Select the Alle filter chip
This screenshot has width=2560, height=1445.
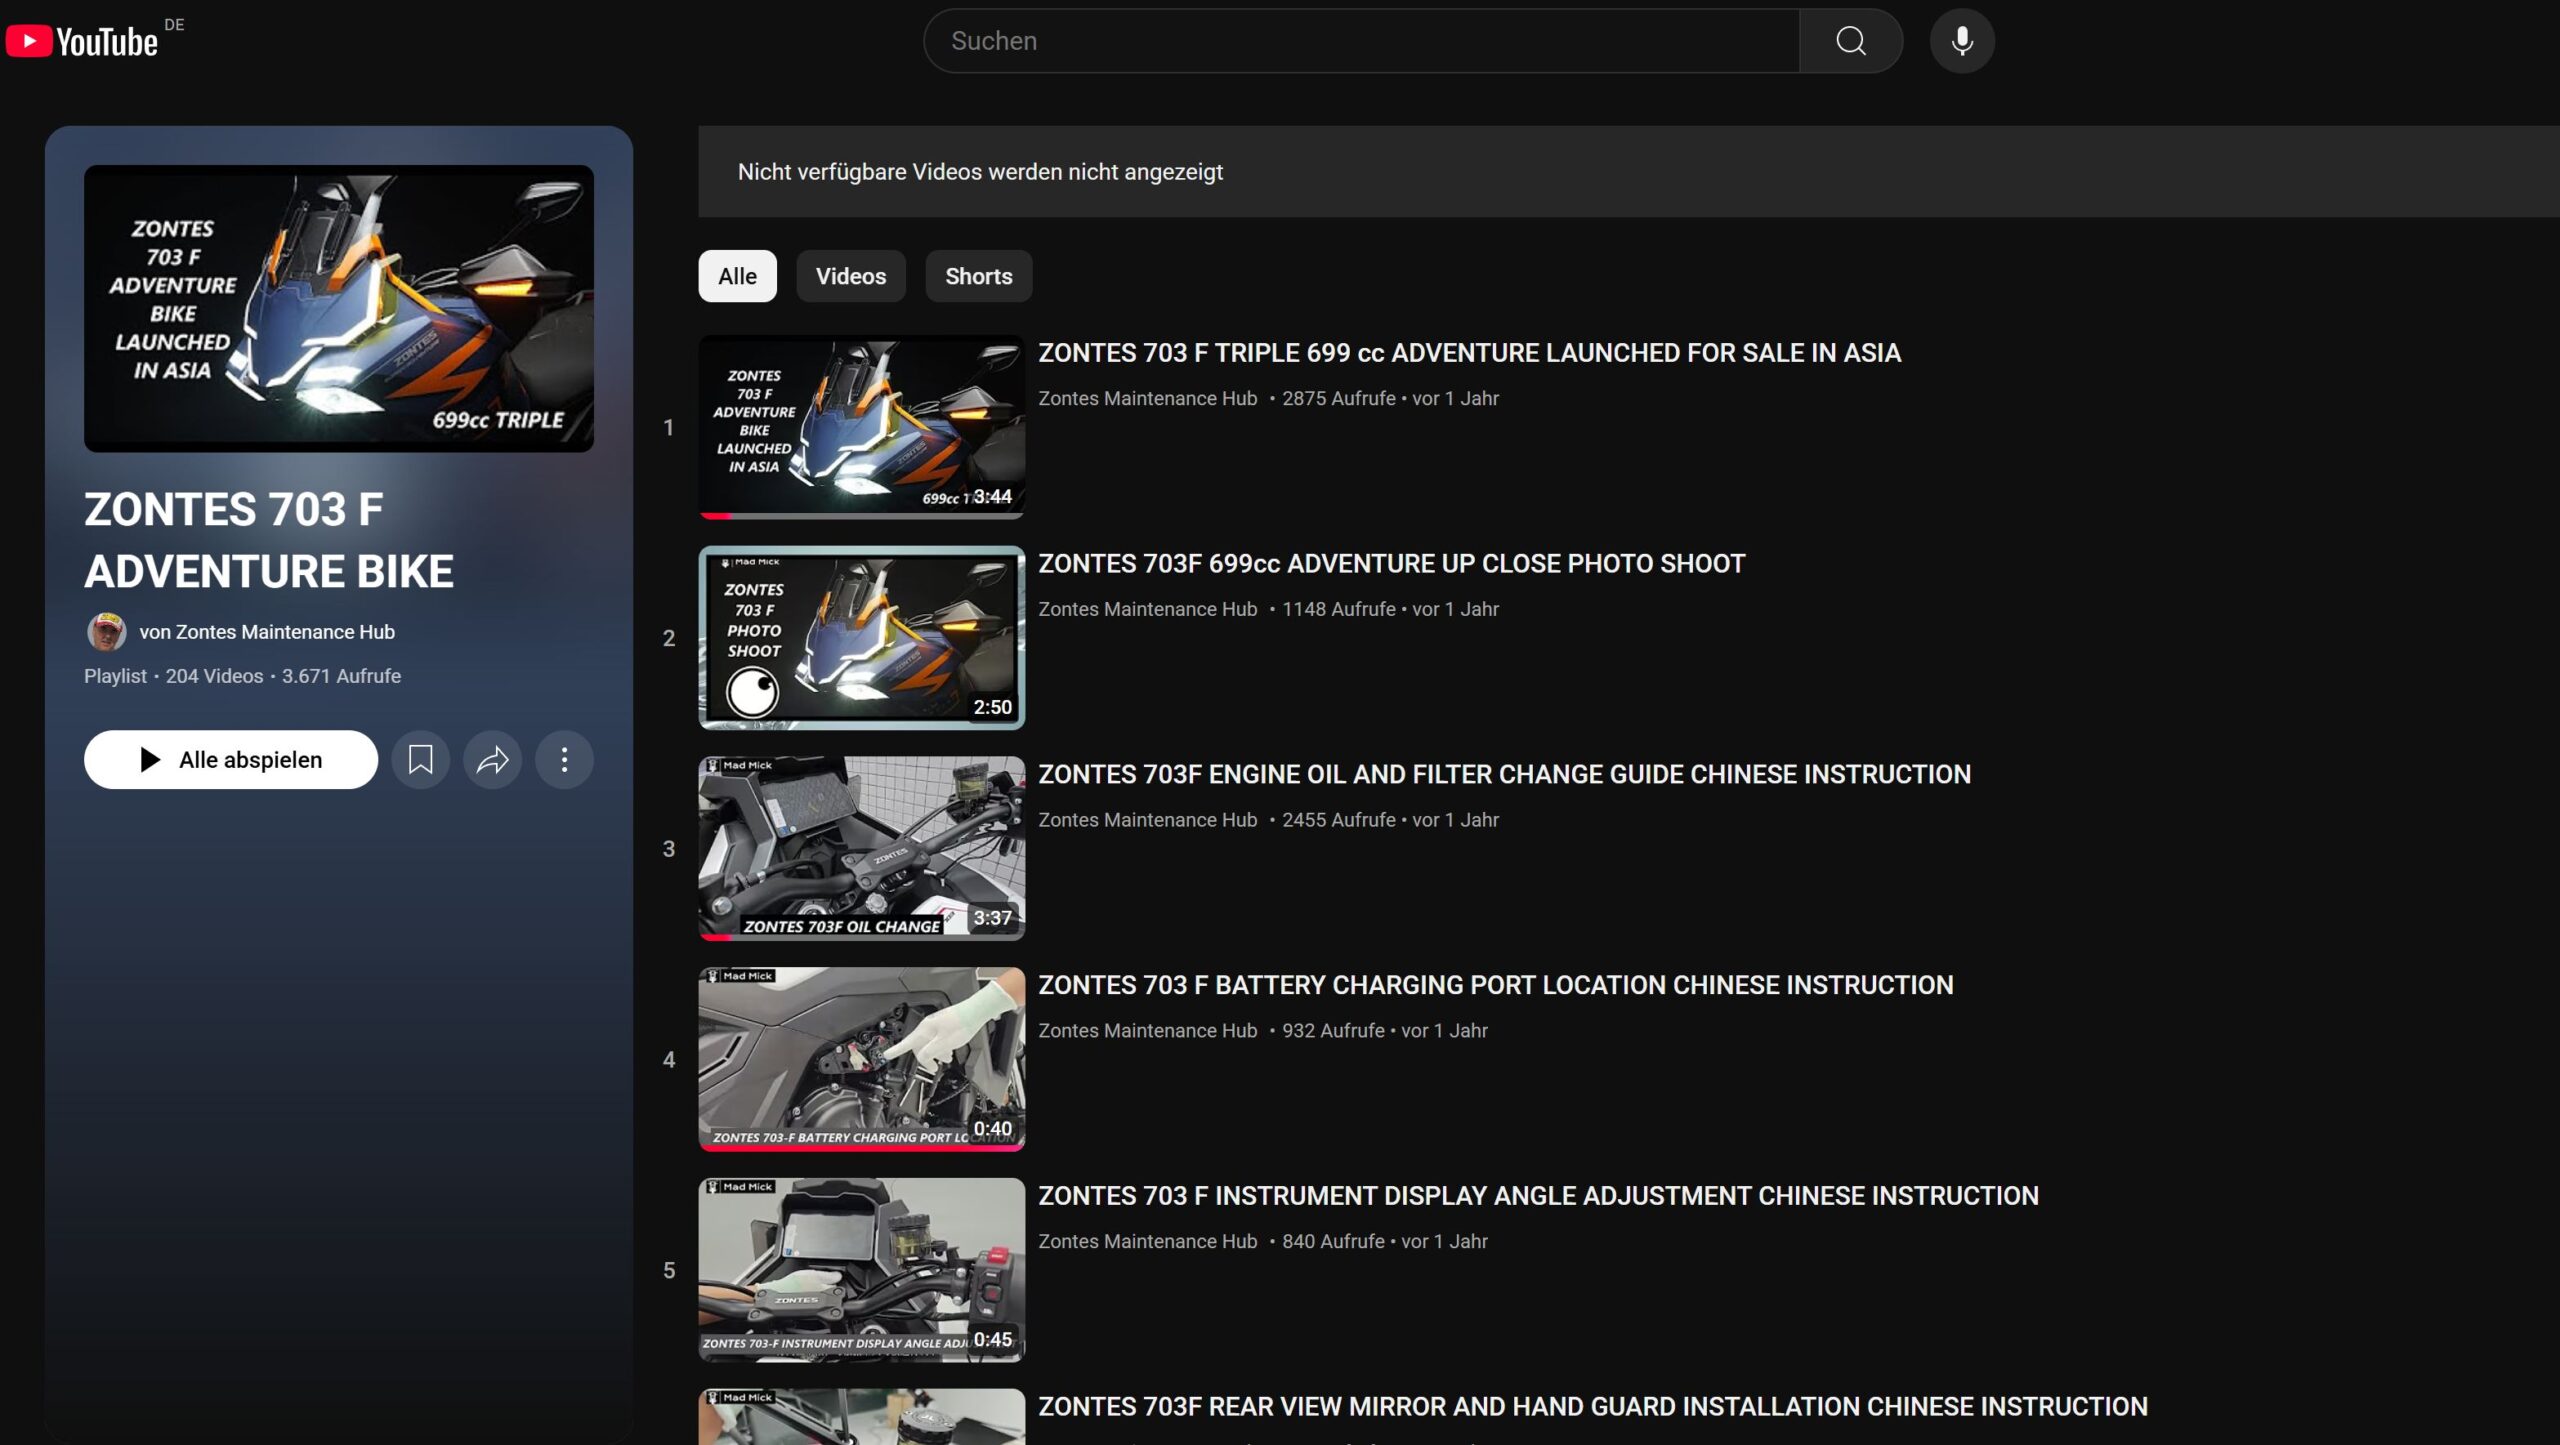737,276
